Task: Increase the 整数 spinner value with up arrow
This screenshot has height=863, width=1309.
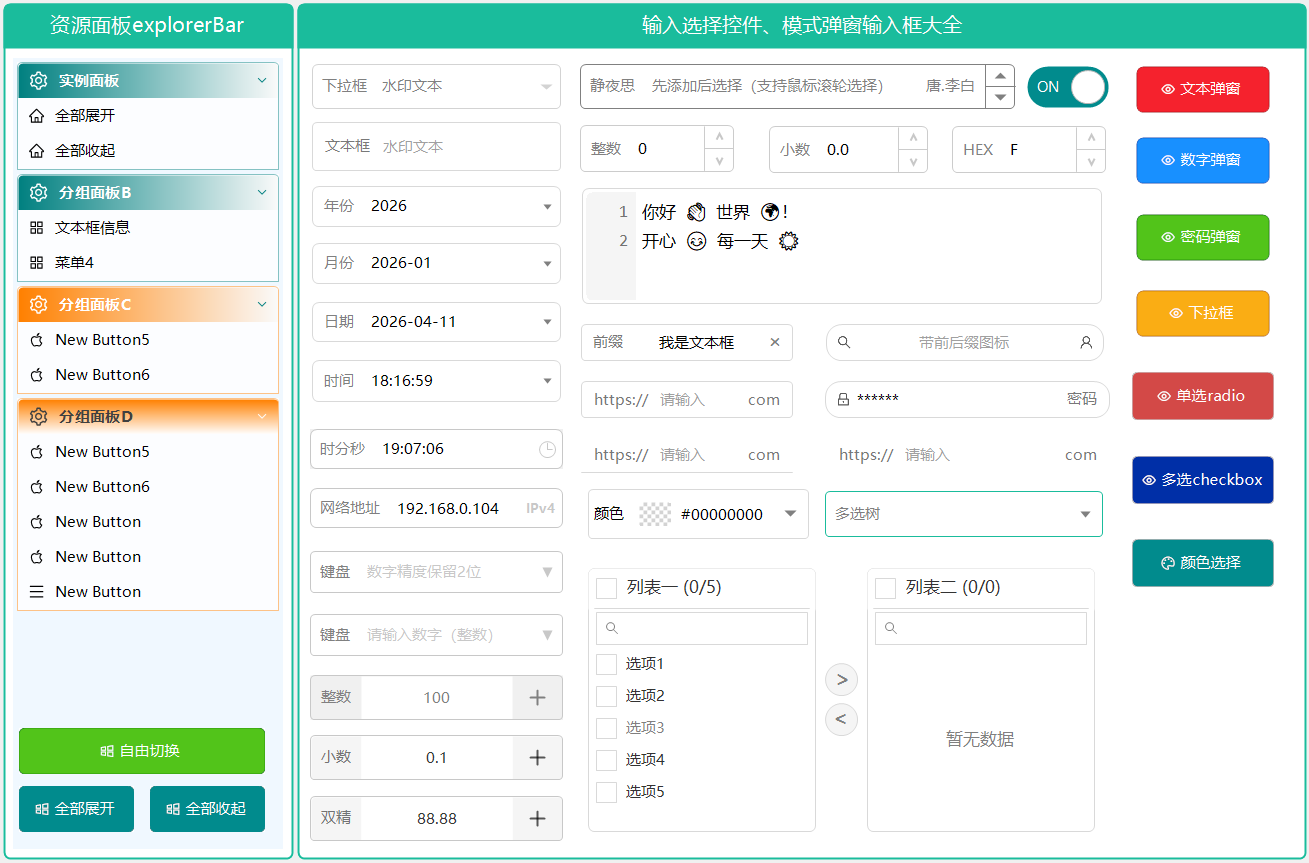Action: pos(719,138)
